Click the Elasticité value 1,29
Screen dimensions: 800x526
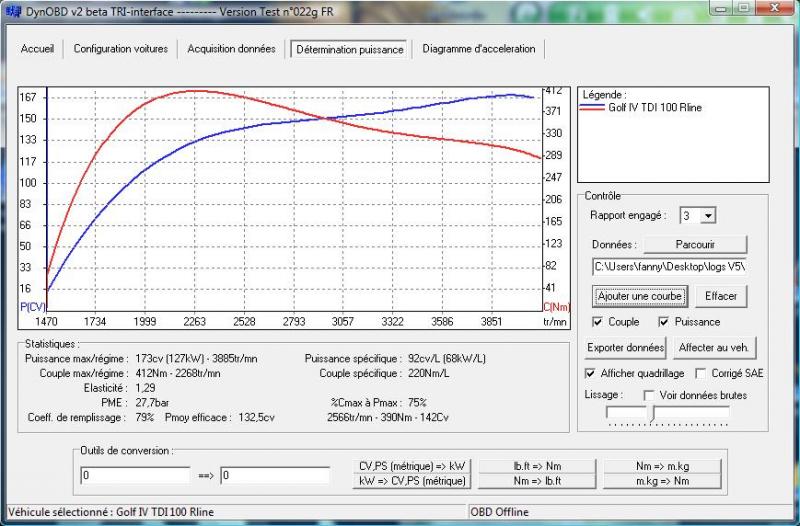145,388
